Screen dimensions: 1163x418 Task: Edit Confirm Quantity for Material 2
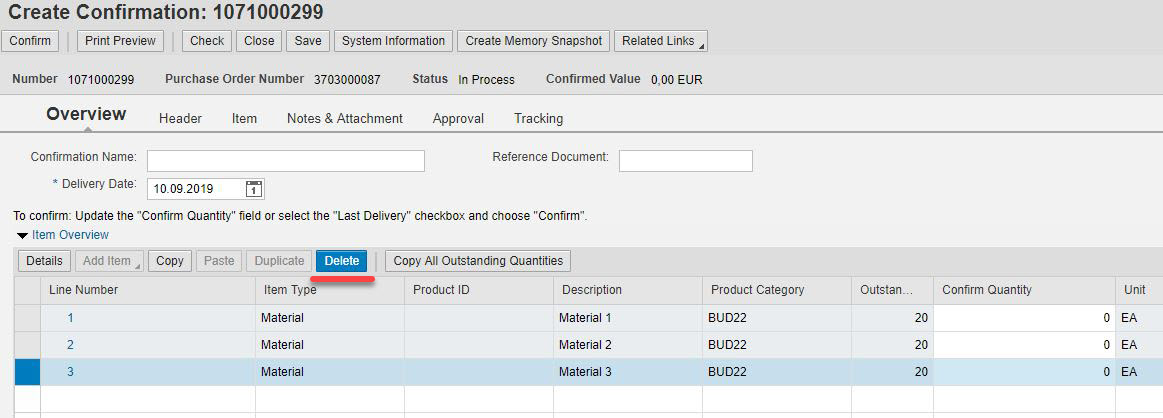[1024, 345]
